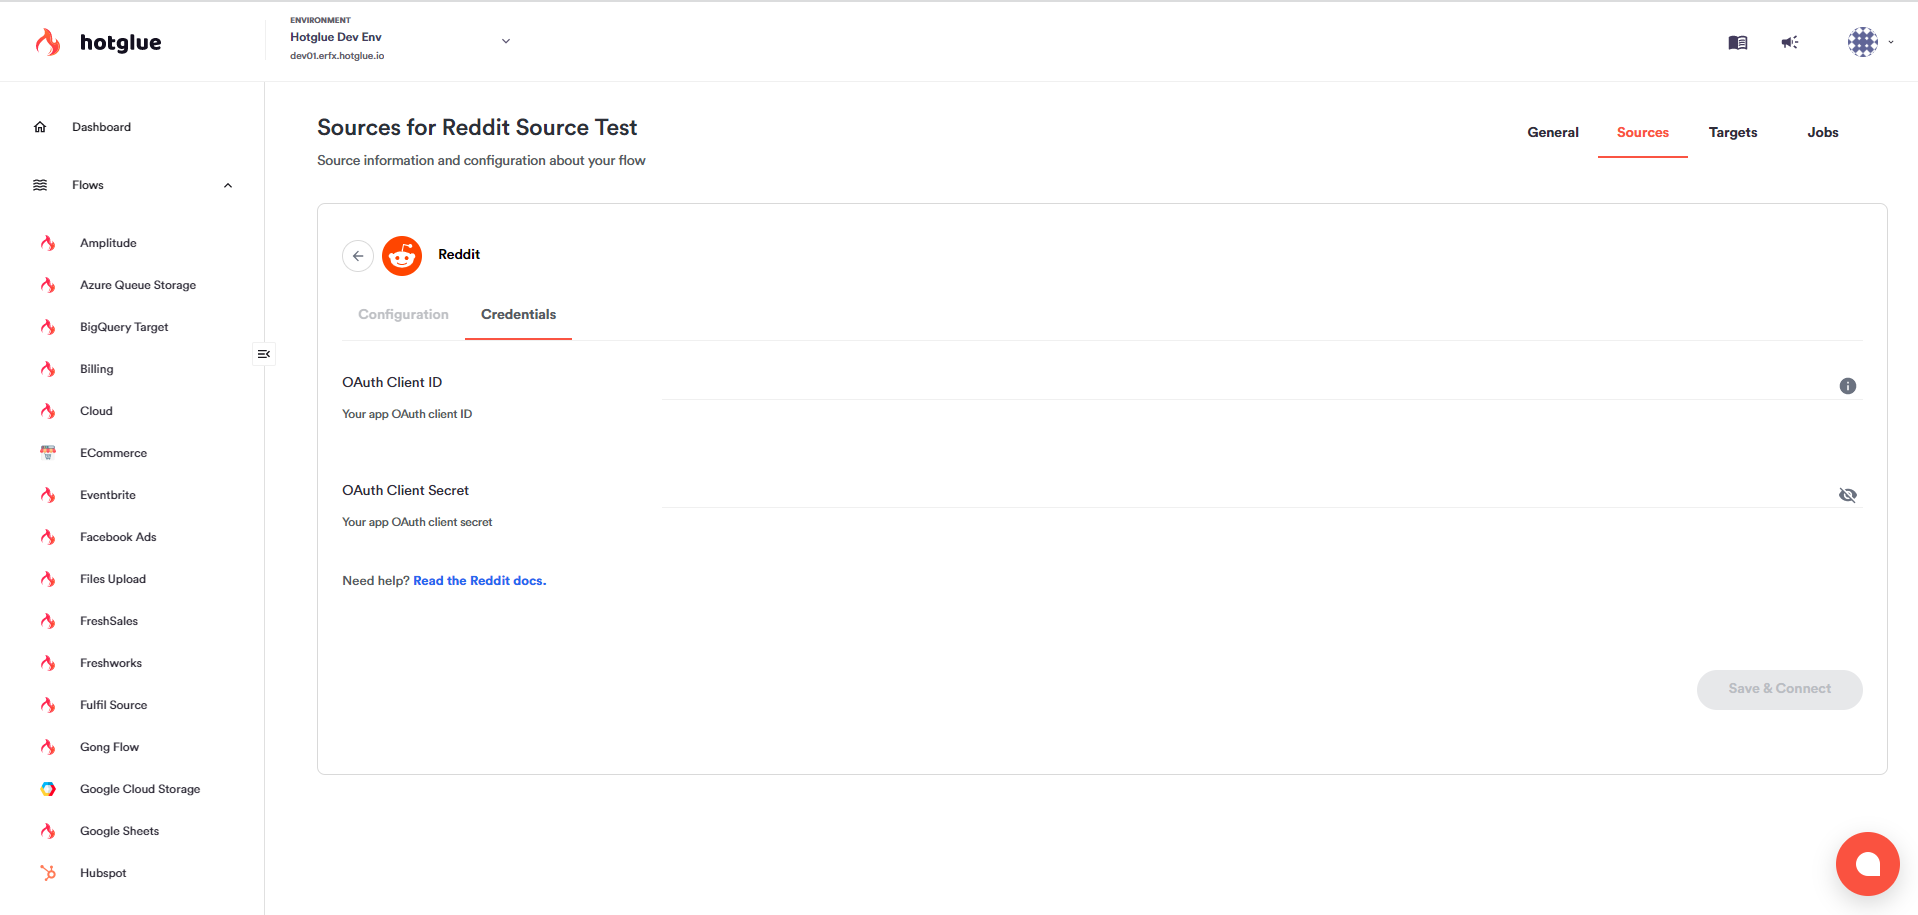The width and height of the screenshot is (1918, 915).
Task: Click the Gong Flow flame icon
Action: [x=48, y=747]
